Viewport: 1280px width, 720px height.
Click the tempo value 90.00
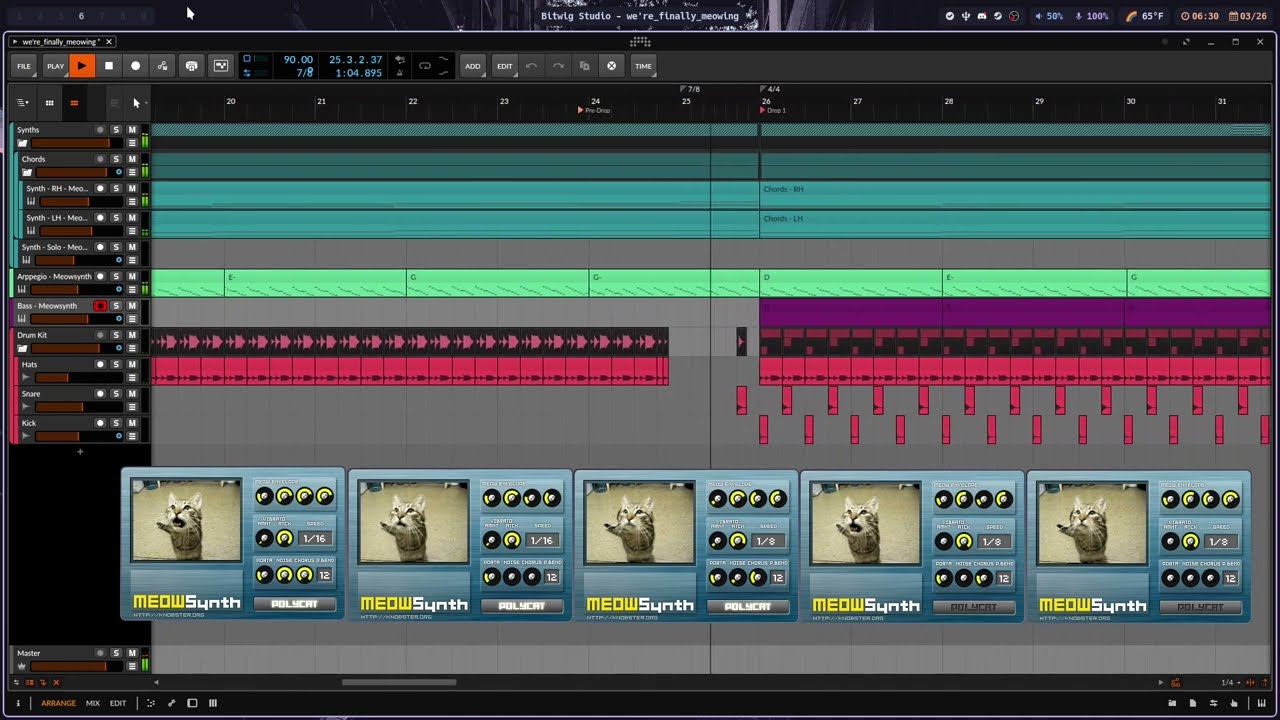point(298,60)
